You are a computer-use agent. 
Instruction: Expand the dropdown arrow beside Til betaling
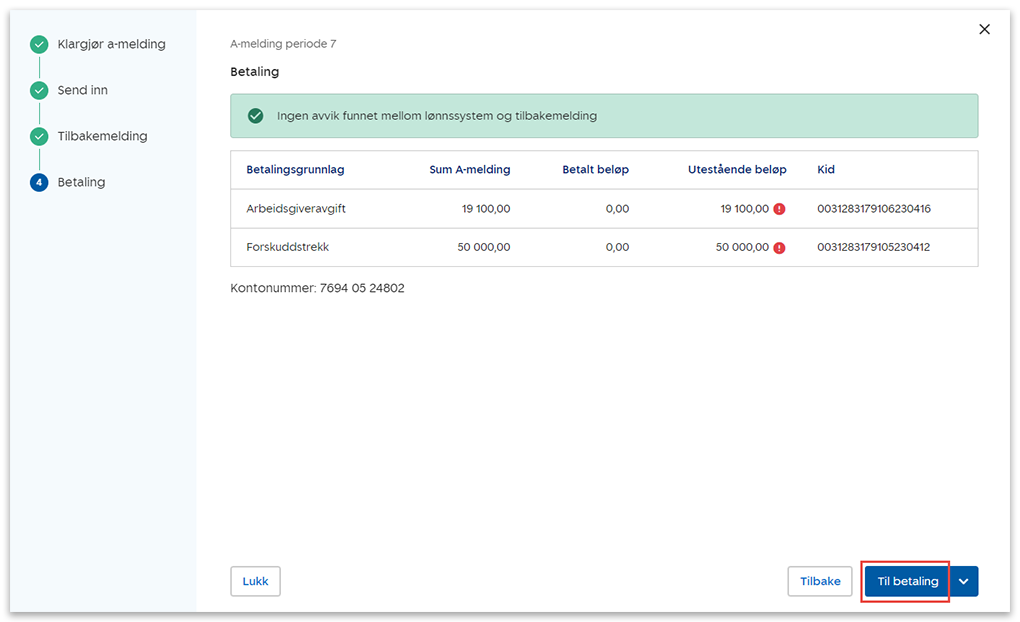(964, 581)
